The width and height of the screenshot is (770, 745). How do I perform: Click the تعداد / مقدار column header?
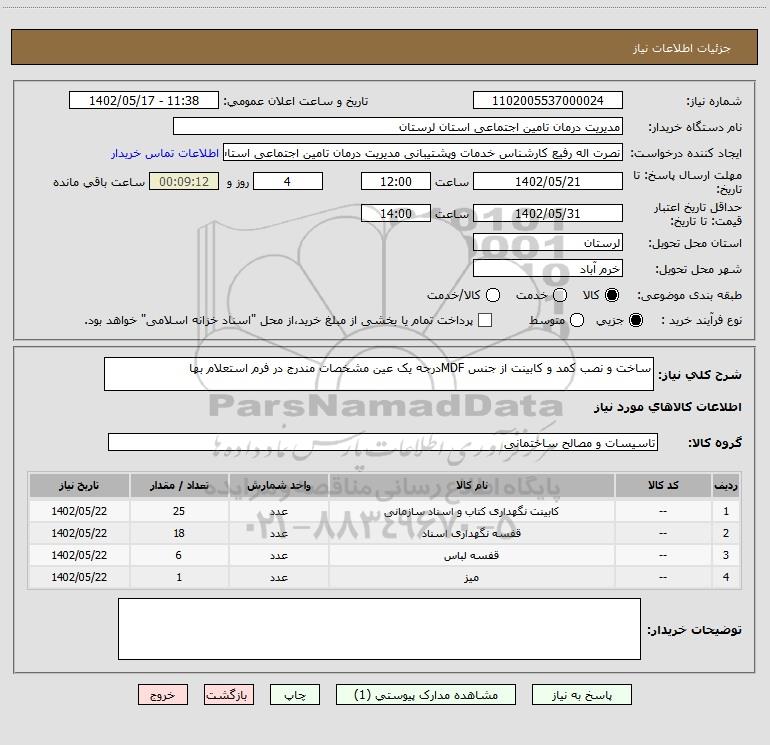[x=179, y=485]
